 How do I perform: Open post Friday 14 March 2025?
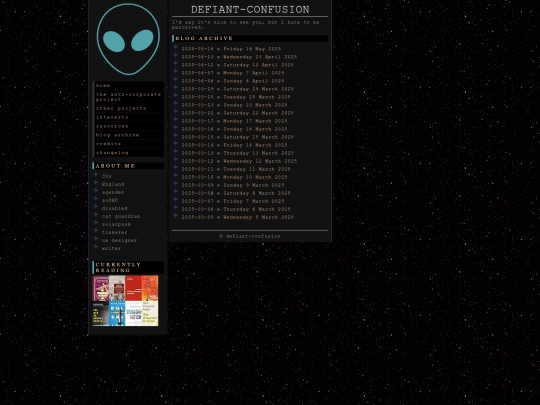[x=234, y=145]
